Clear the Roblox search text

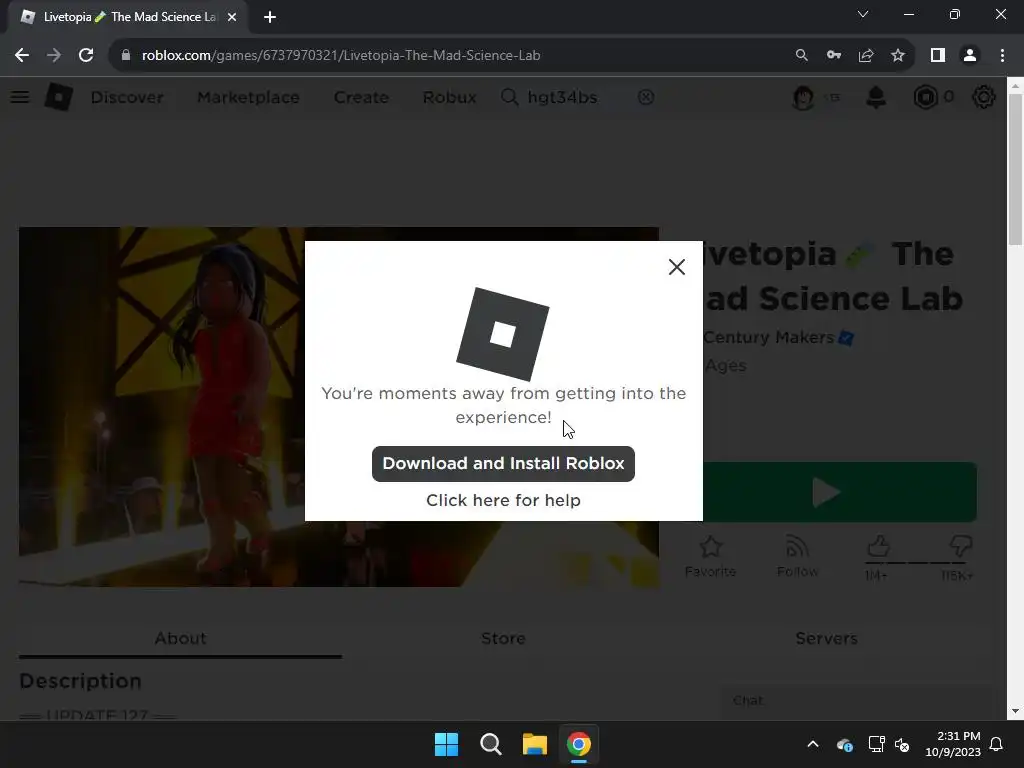point(646,97)
